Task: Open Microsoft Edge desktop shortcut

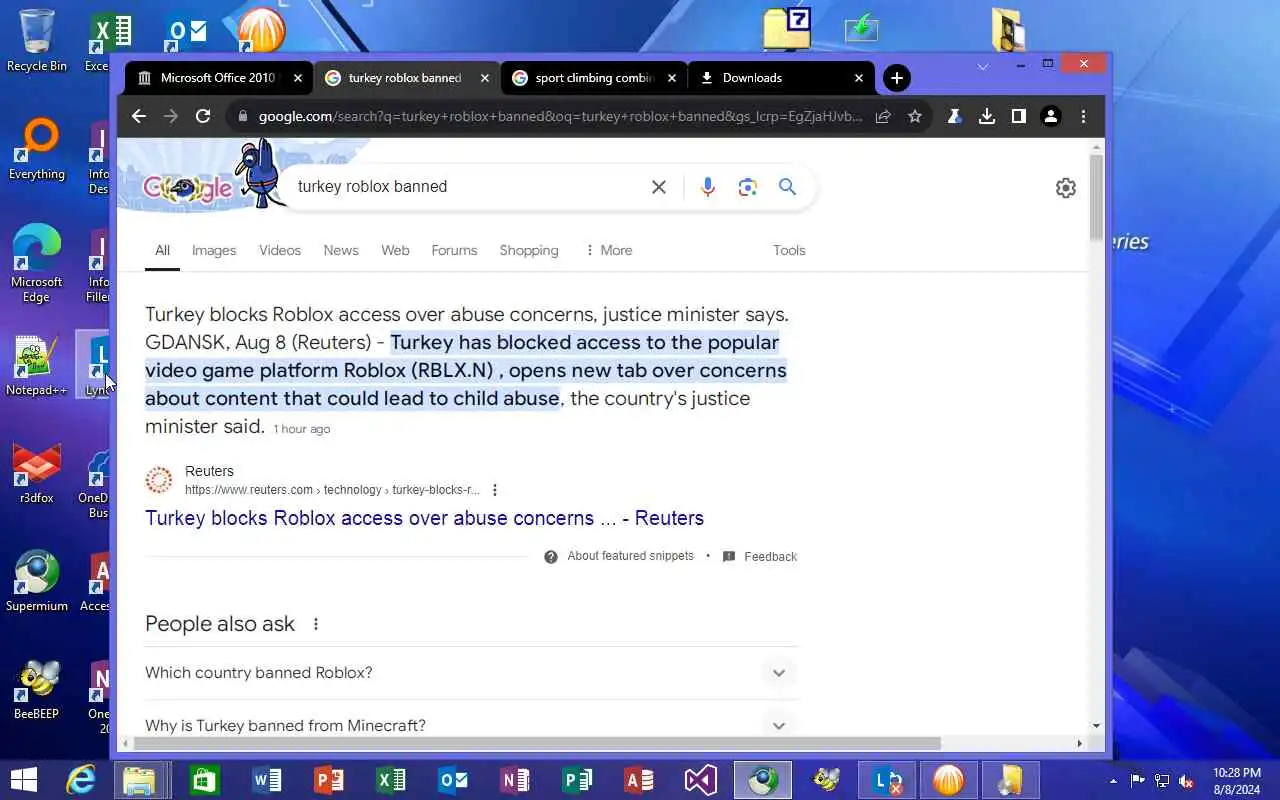Action: 37,263
